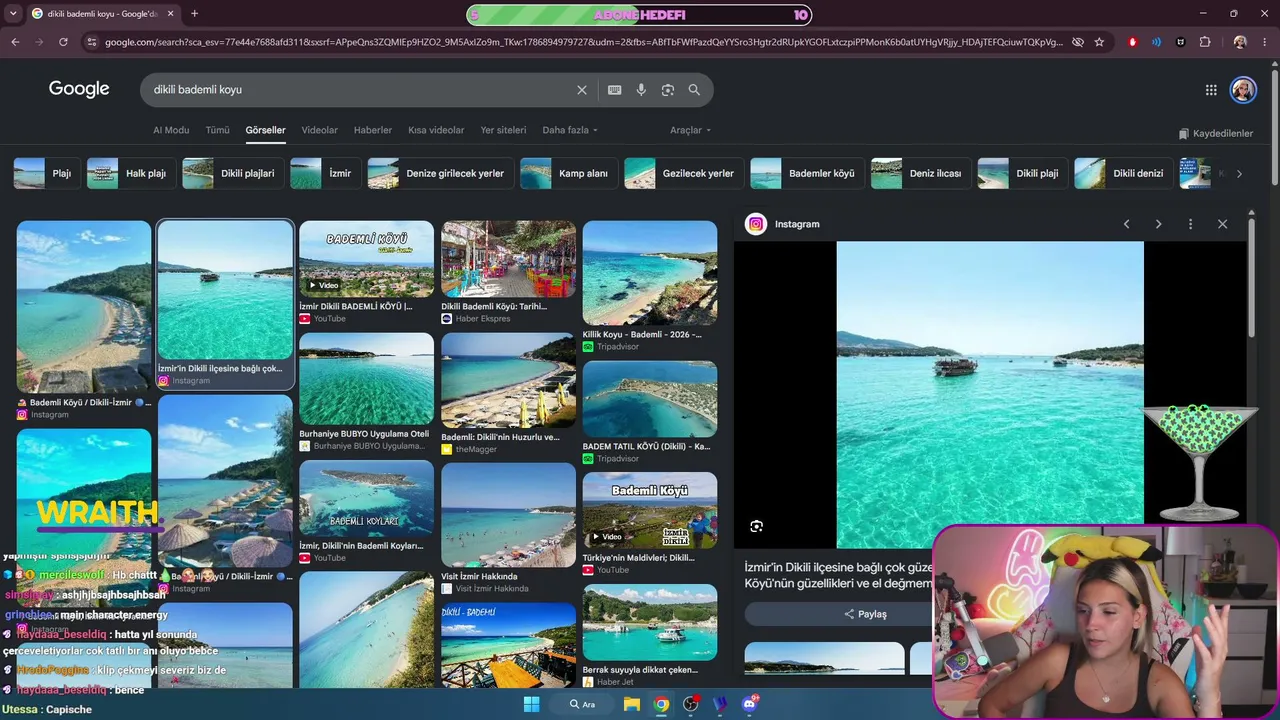Search inside the preview image with Lens

(757, 526)
